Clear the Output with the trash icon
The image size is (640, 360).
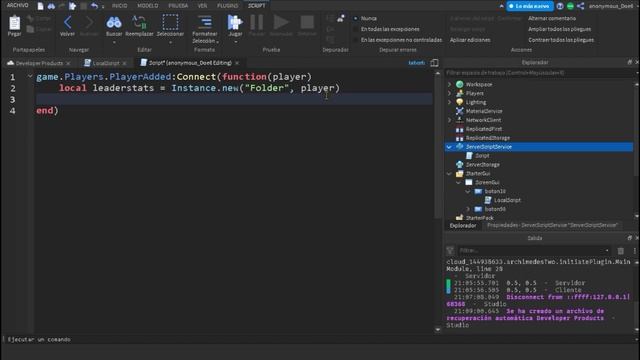(x=620, y=251)
